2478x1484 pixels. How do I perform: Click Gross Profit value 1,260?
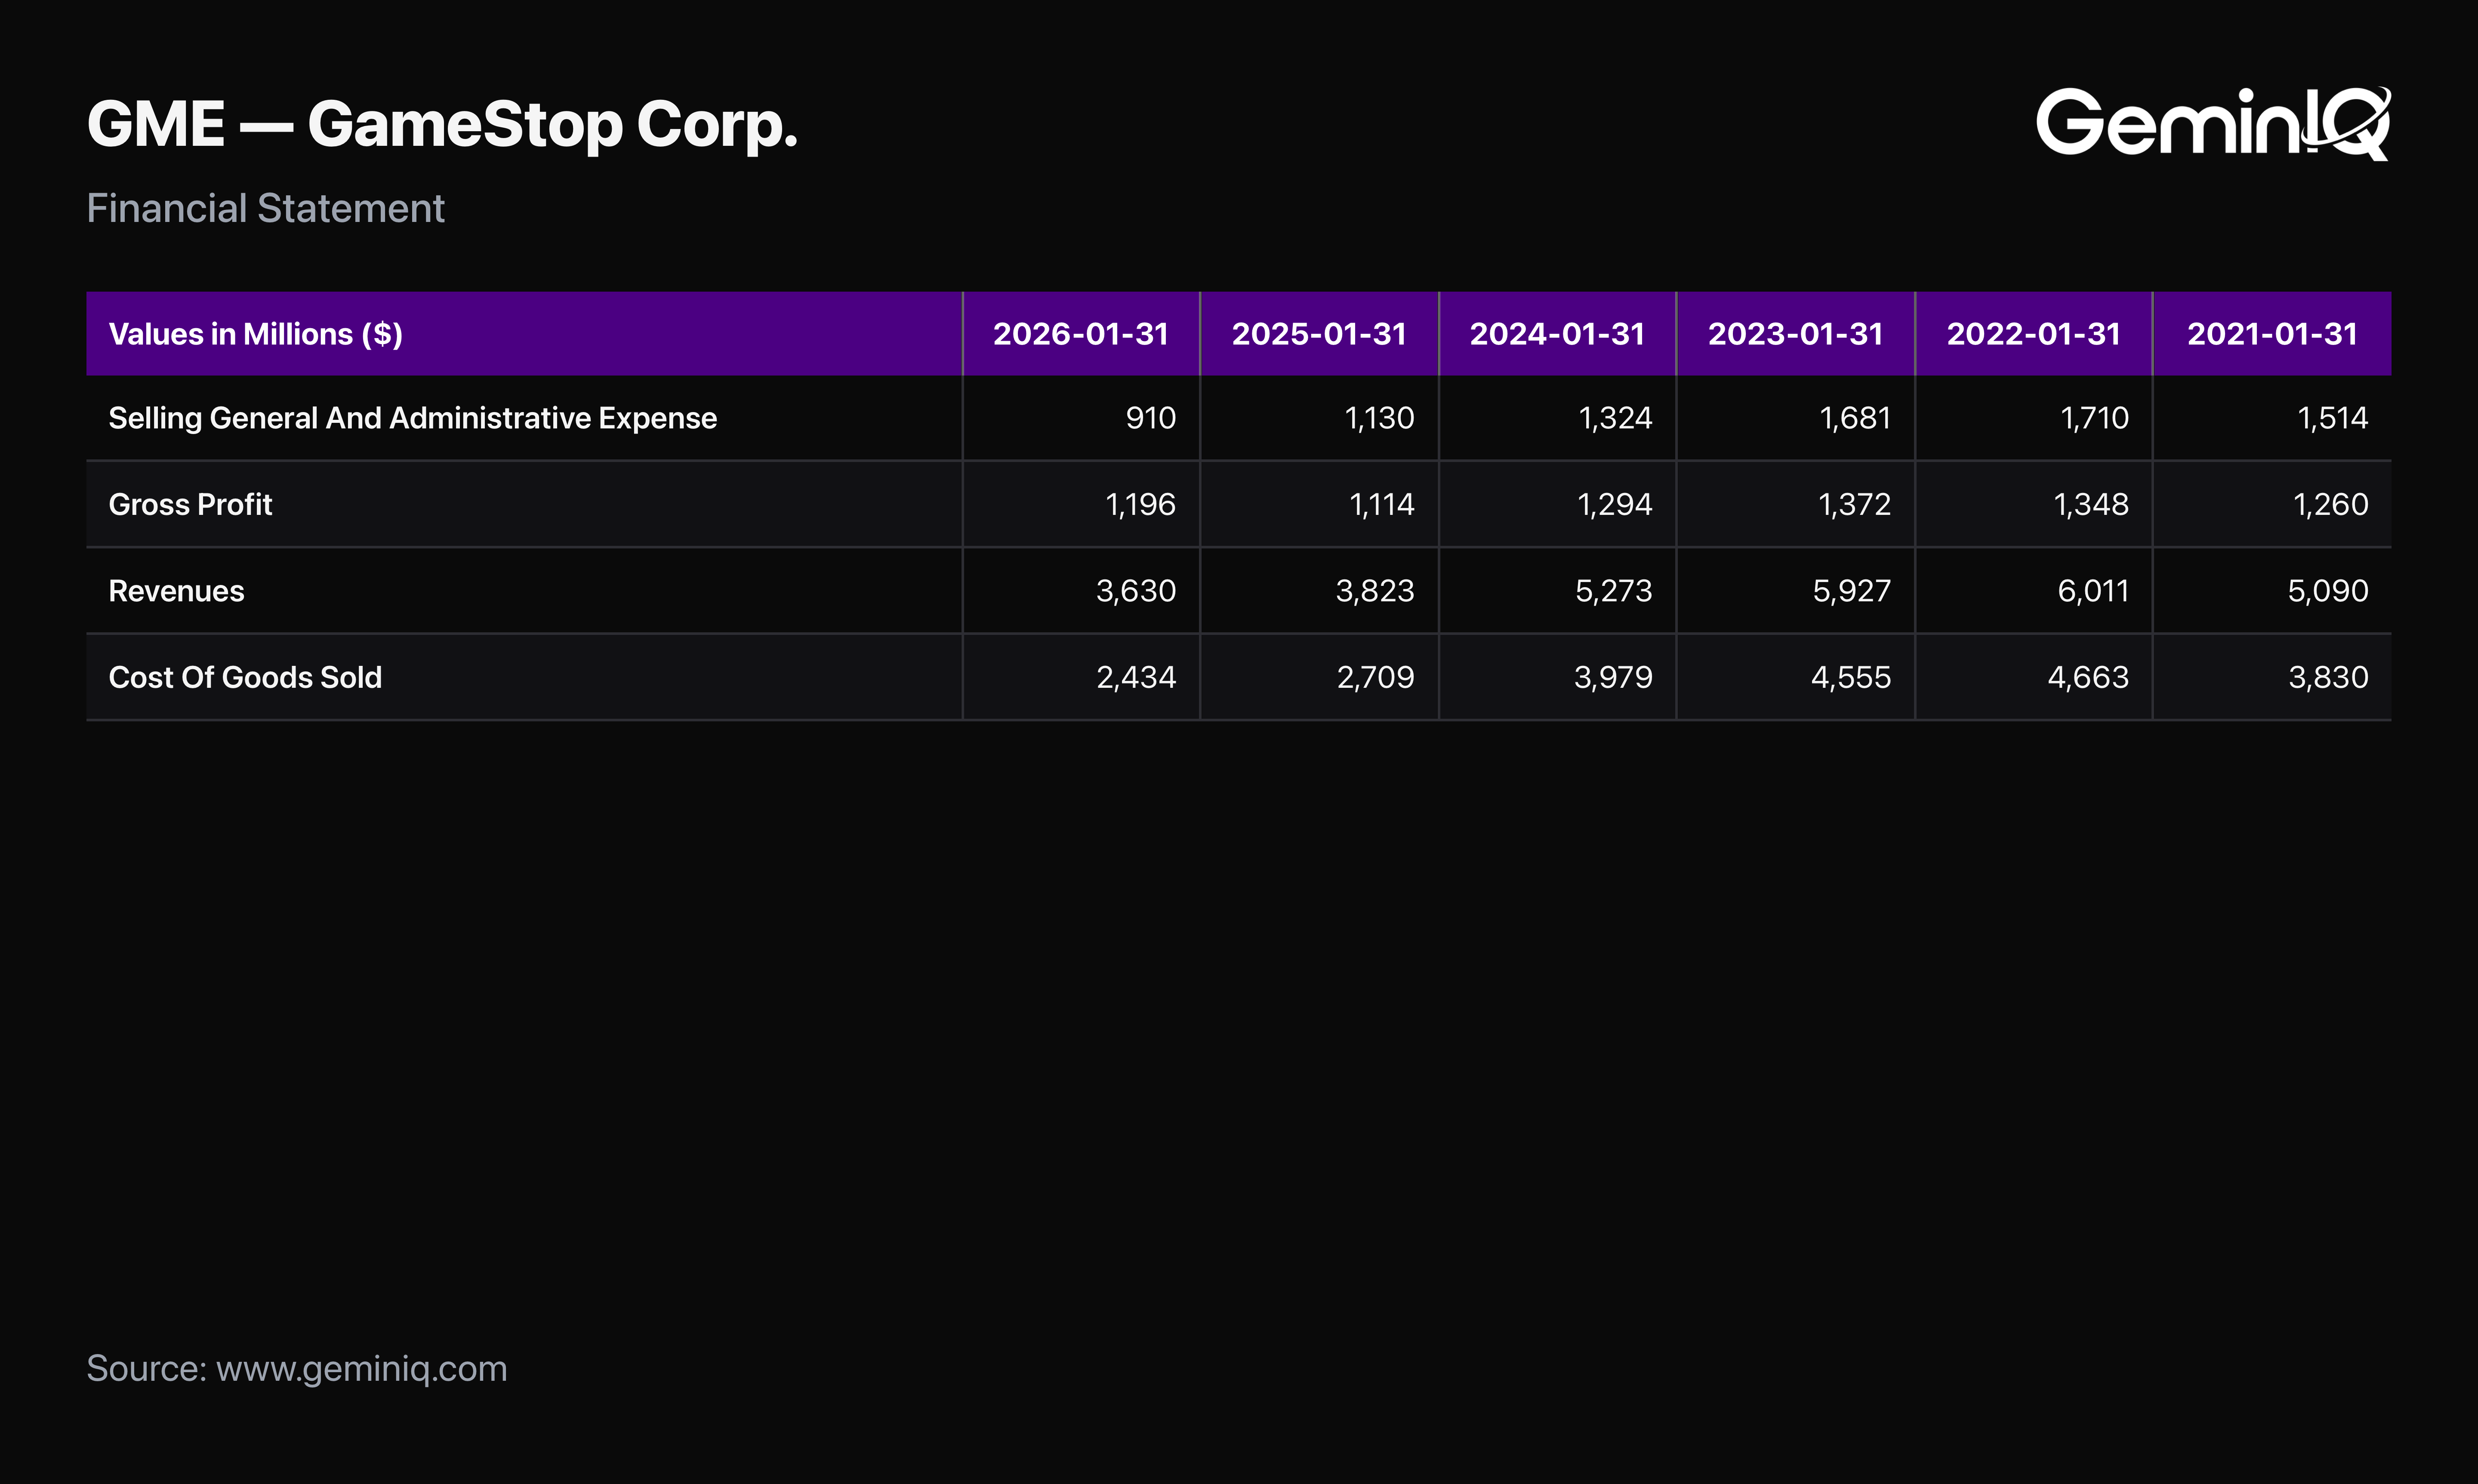click(x=2330, y=504)
